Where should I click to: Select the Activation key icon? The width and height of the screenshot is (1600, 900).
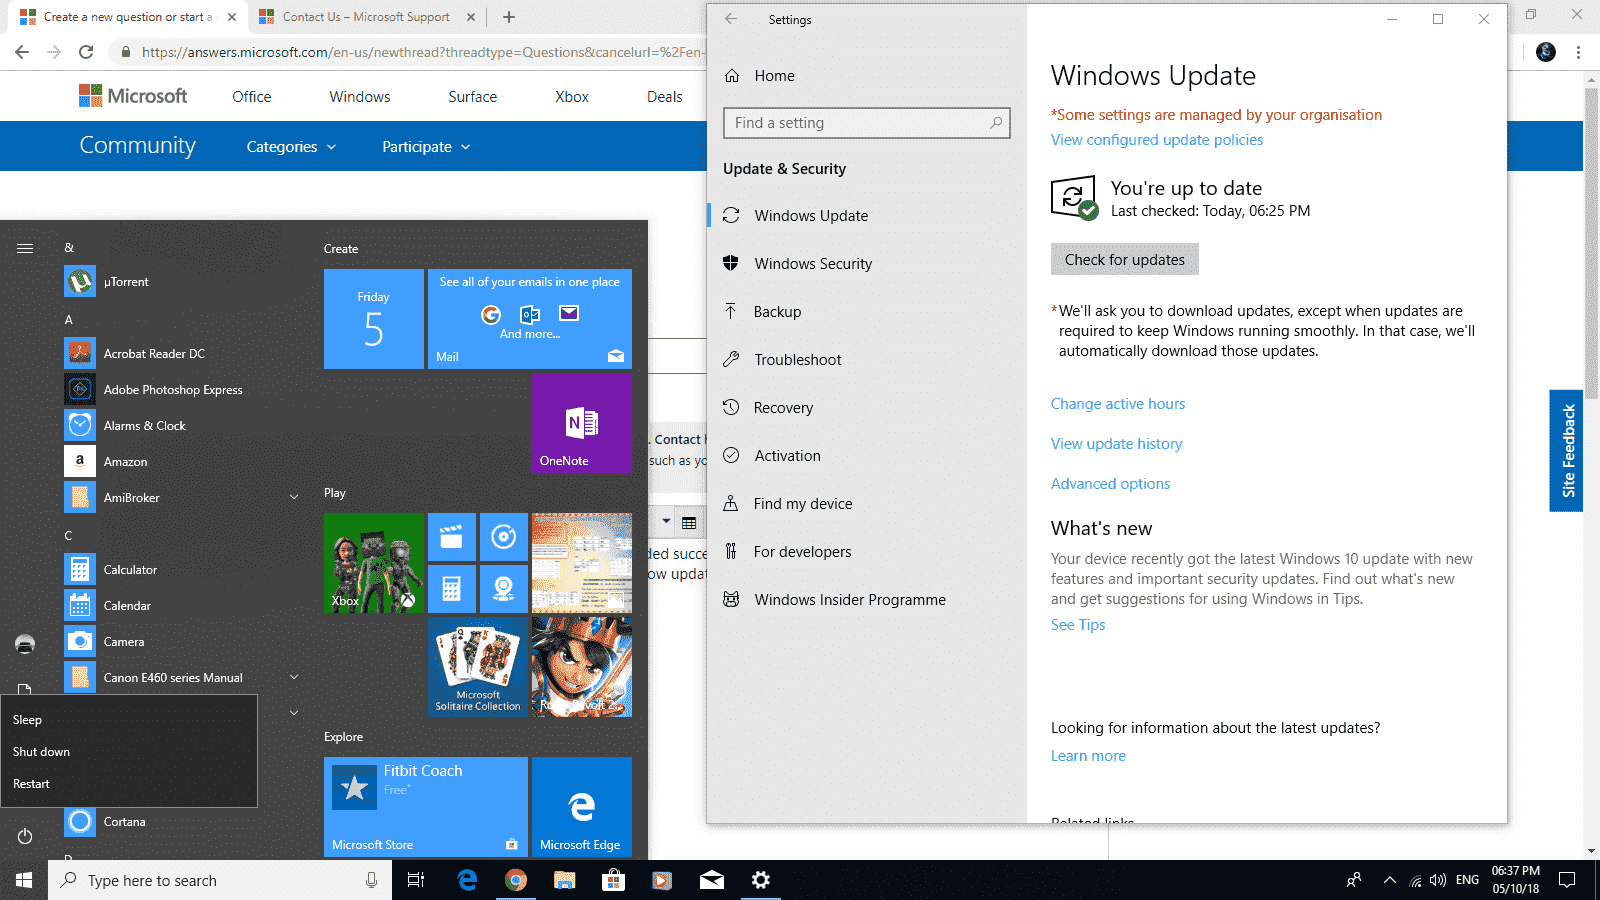pyautogui.click(x=731, y=455)
